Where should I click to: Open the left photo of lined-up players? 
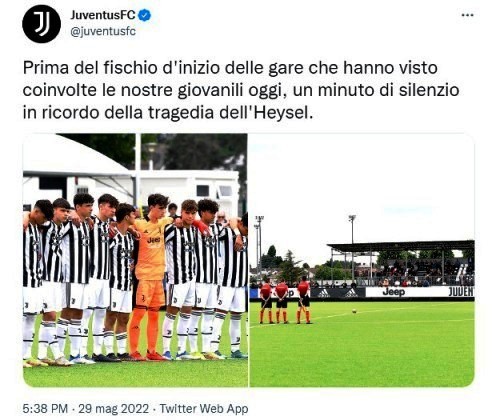click(x=135, y=260)
